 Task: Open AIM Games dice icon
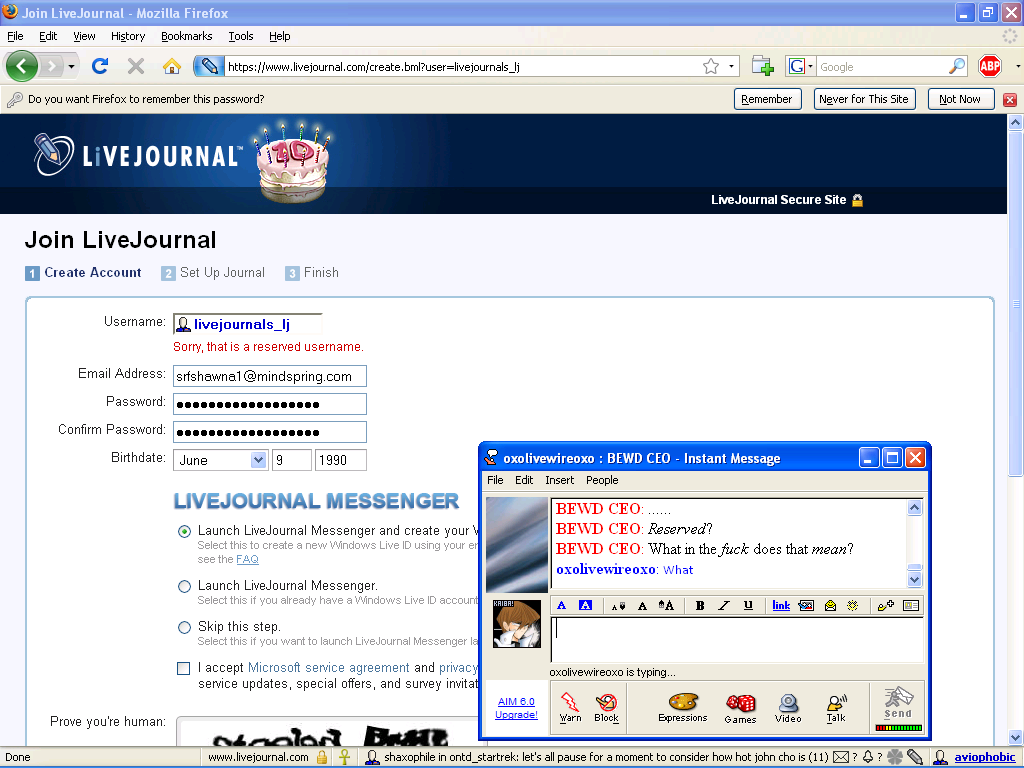click(740, 709)
